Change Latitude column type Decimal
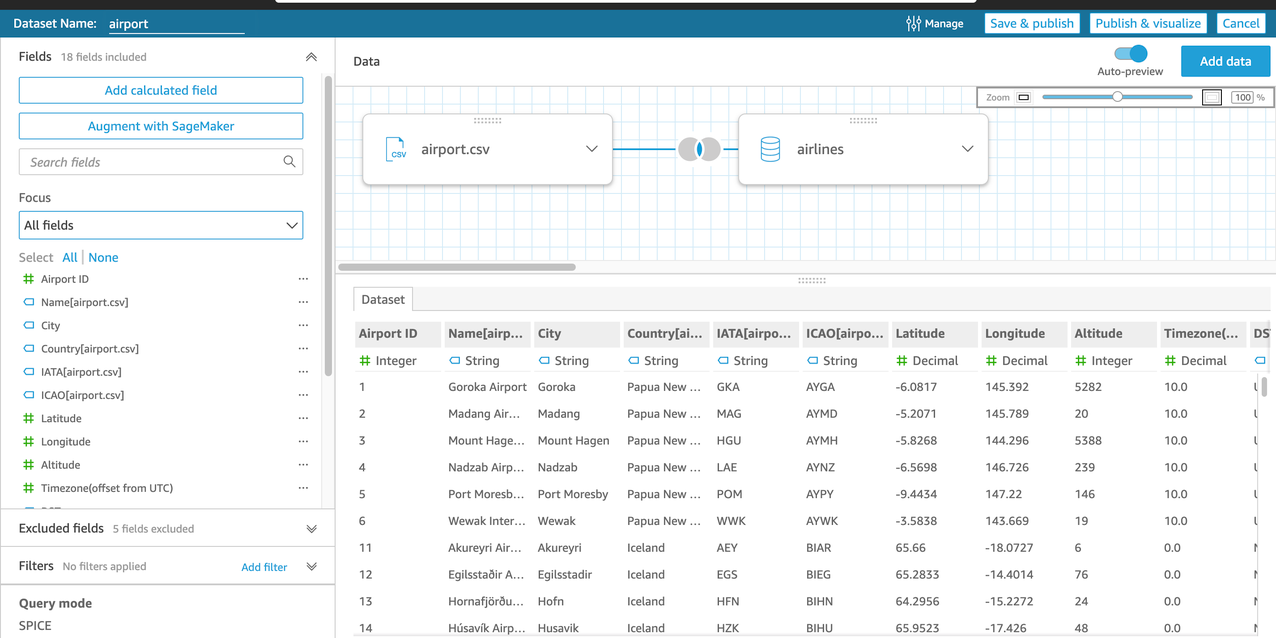Viewport: 1276px width, 638px height. (x=926, y=360)
